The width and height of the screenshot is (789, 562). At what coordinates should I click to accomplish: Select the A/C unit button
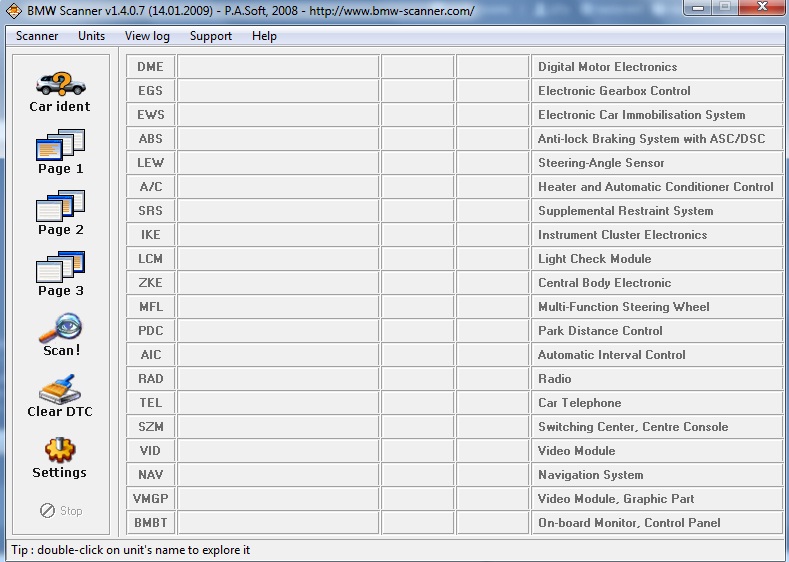coord(150,187)
